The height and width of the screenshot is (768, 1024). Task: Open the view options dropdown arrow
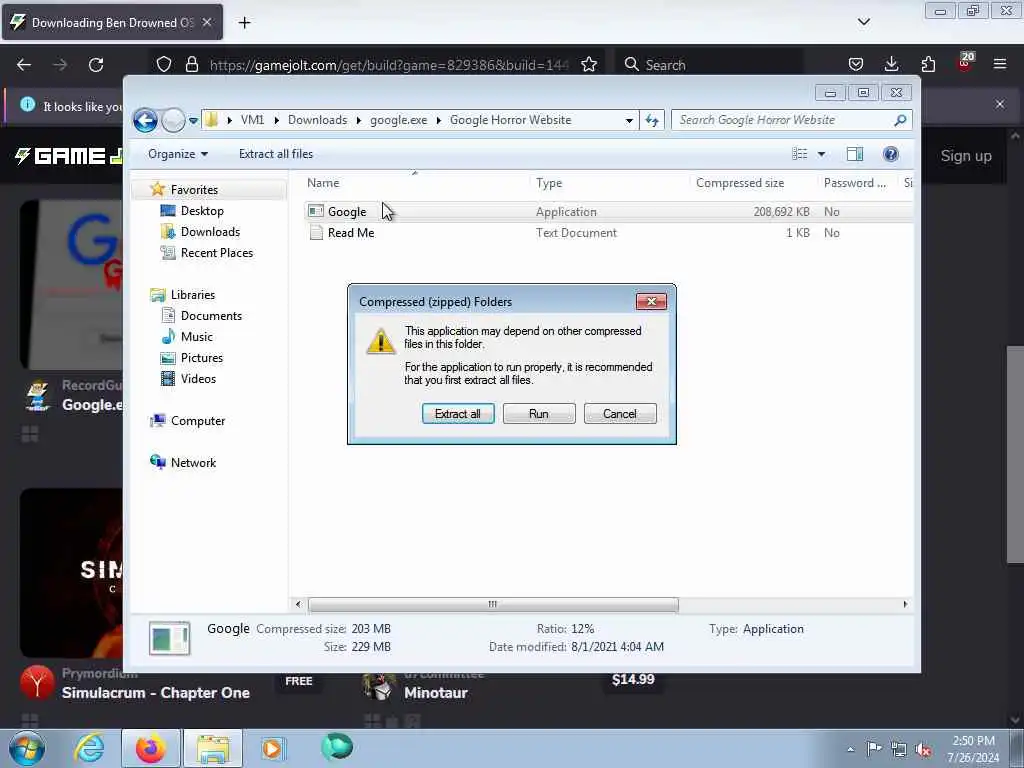822,154
